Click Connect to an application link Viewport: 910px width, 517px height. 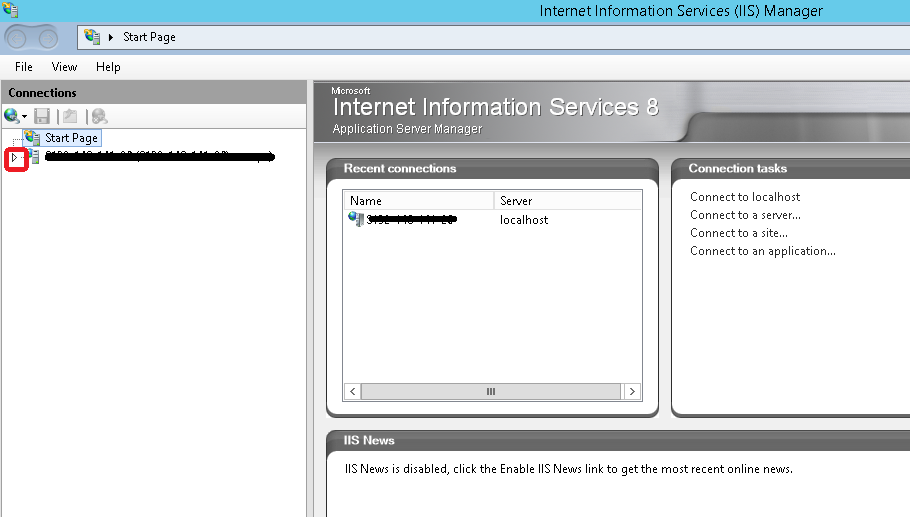763,251
